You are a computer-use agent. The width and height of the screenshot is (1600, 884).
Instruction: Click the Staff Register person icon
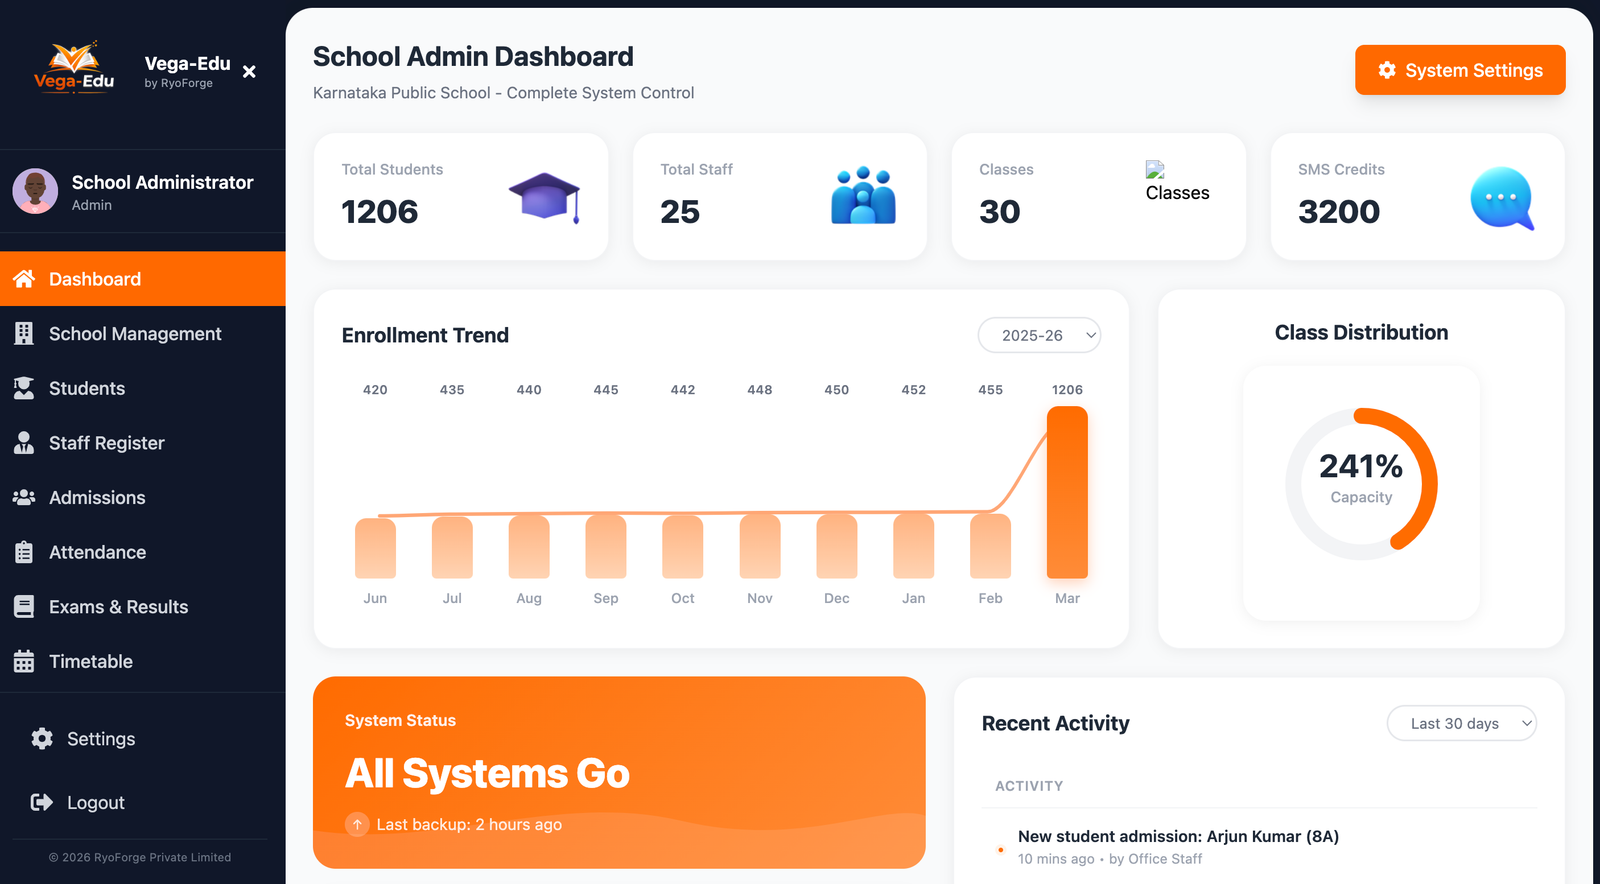(x=24, y=443)
